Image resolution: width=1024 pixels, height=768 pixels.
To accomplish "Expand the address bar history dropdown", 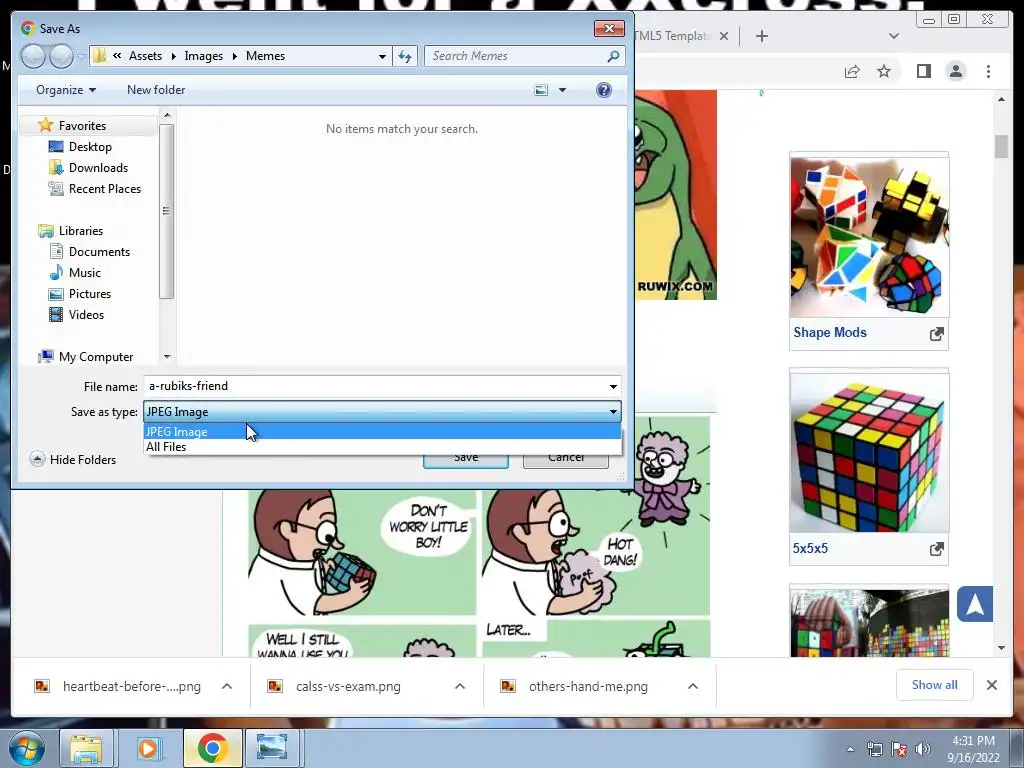I will 382,56.
